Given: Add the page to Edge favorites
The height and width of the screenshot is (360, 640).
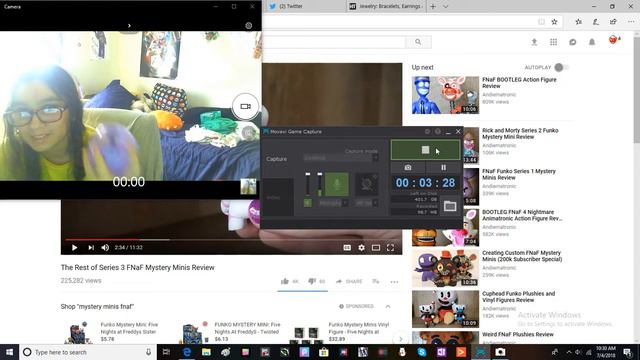Looking at the screenshot, I should coord(554,22).
